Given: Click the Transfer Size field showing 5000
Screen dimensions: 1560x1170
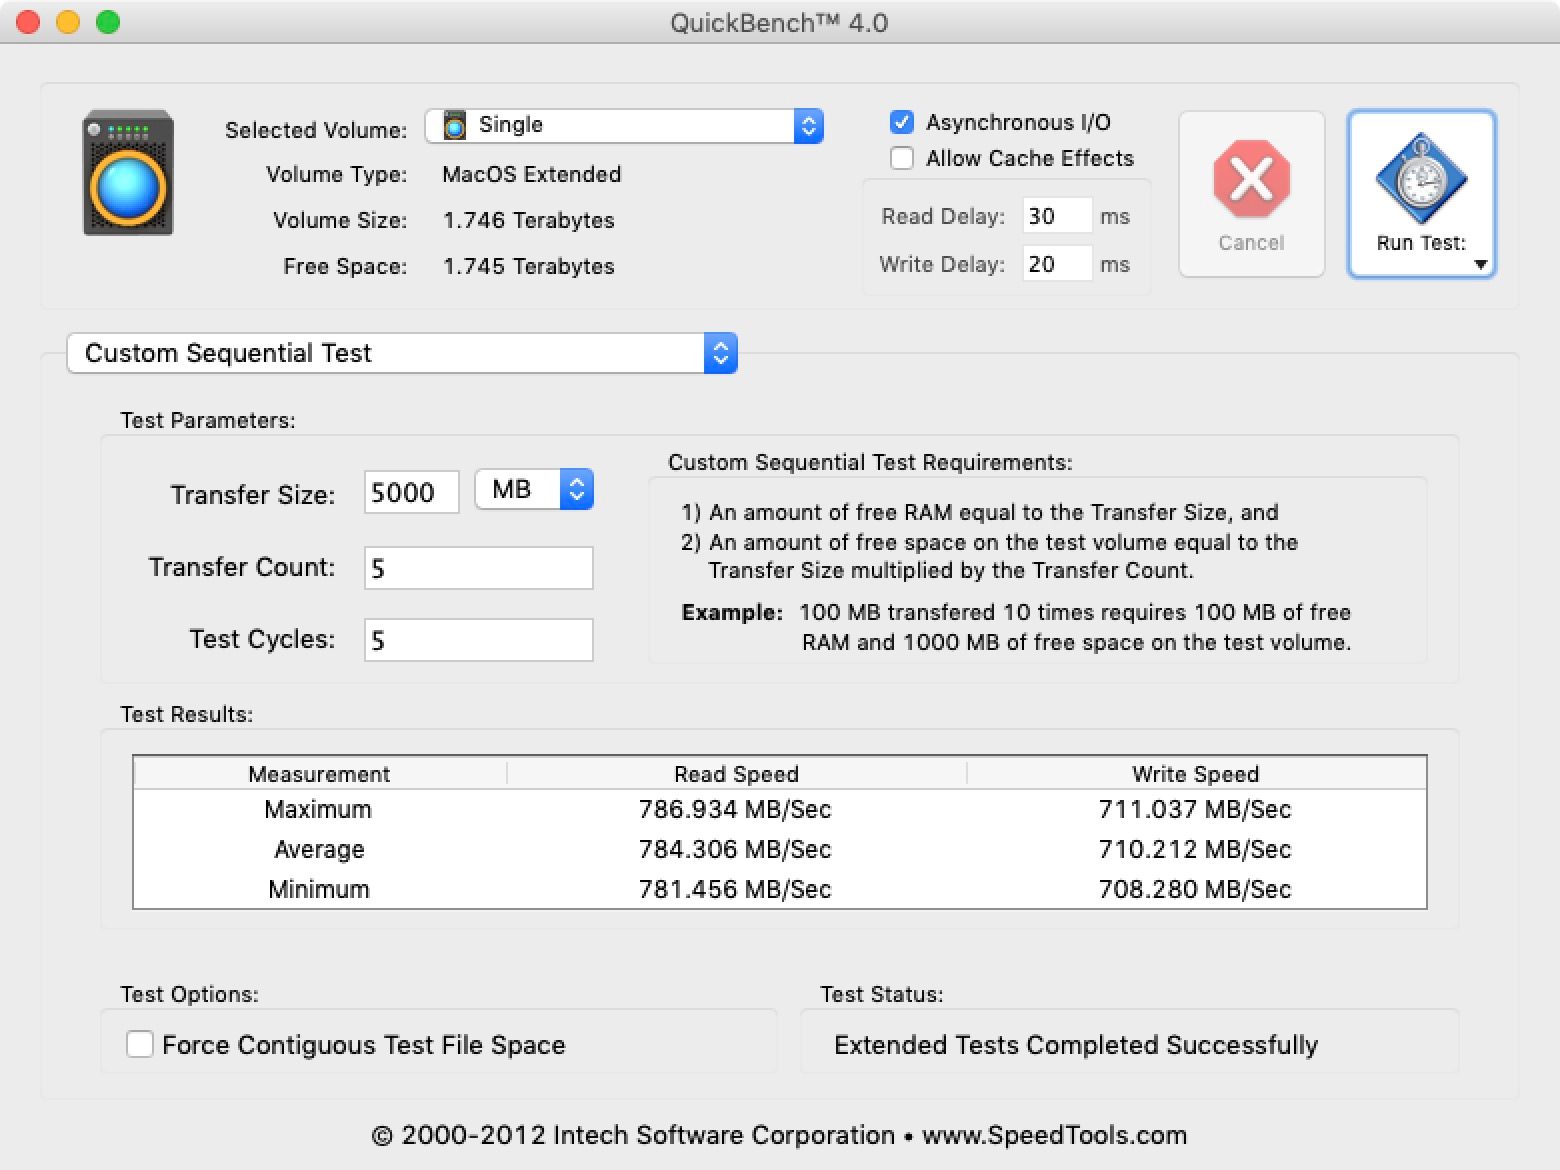Looking at the screenshot, I should click(412, 492).
